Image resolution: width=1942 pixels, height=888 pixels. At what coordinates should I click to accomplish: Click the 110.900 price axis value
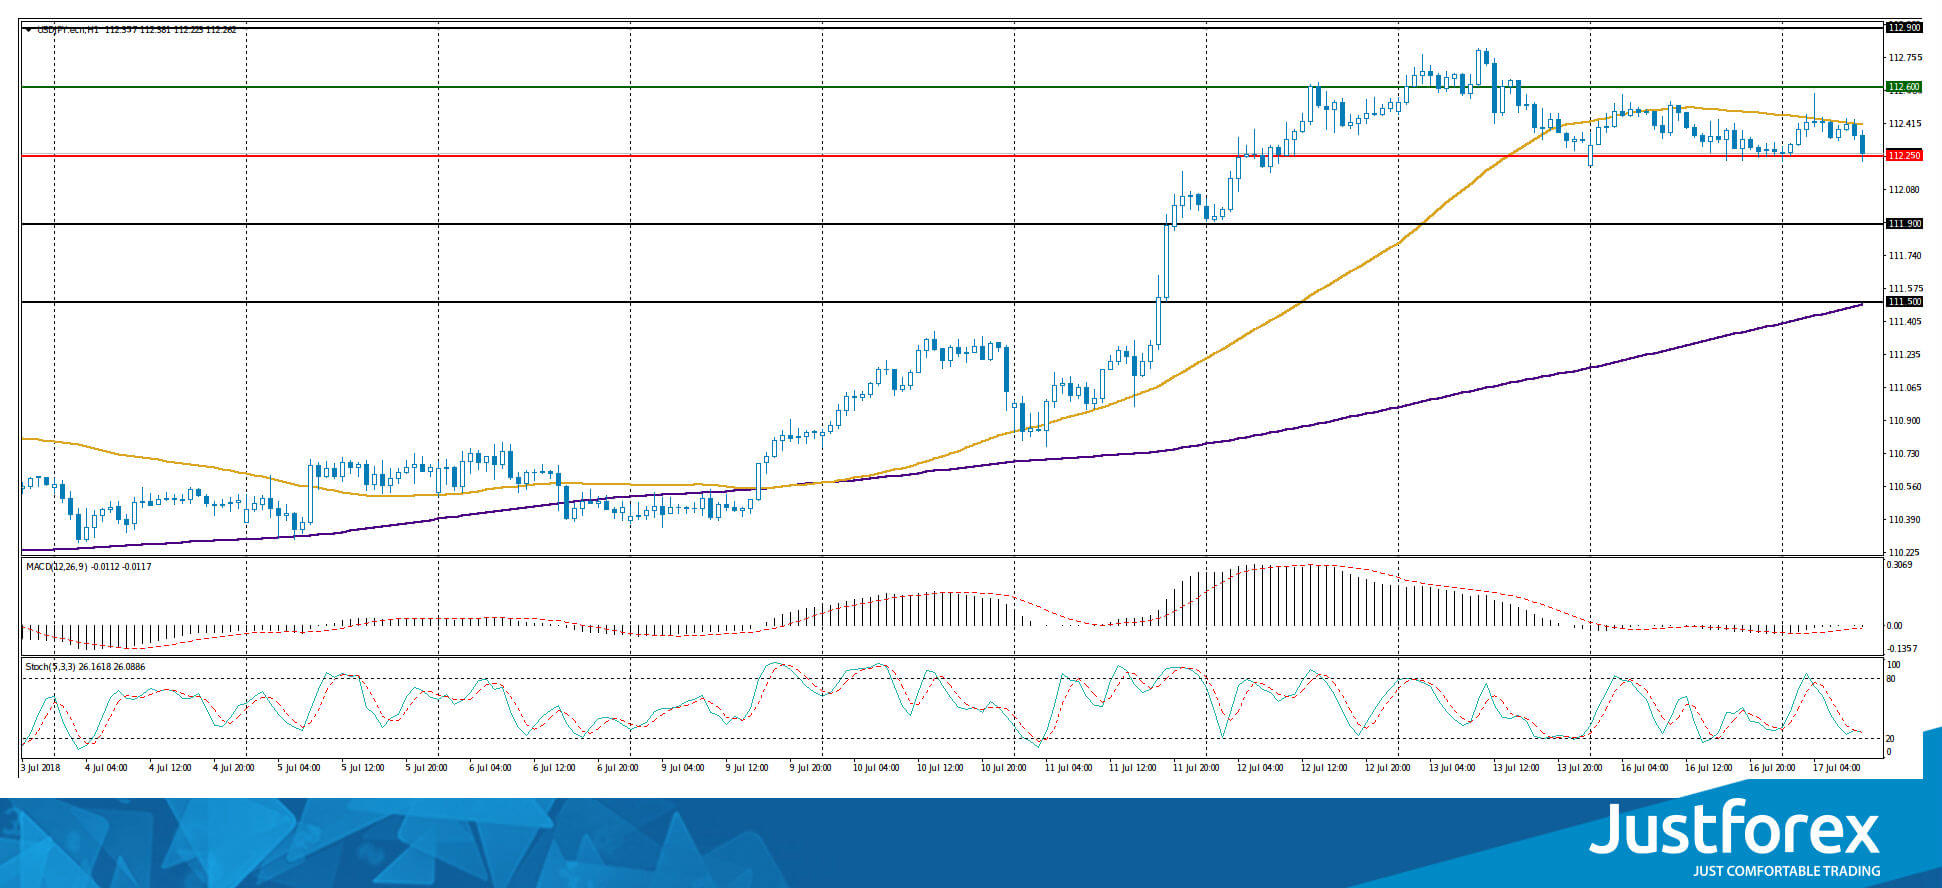(1904, 421)
